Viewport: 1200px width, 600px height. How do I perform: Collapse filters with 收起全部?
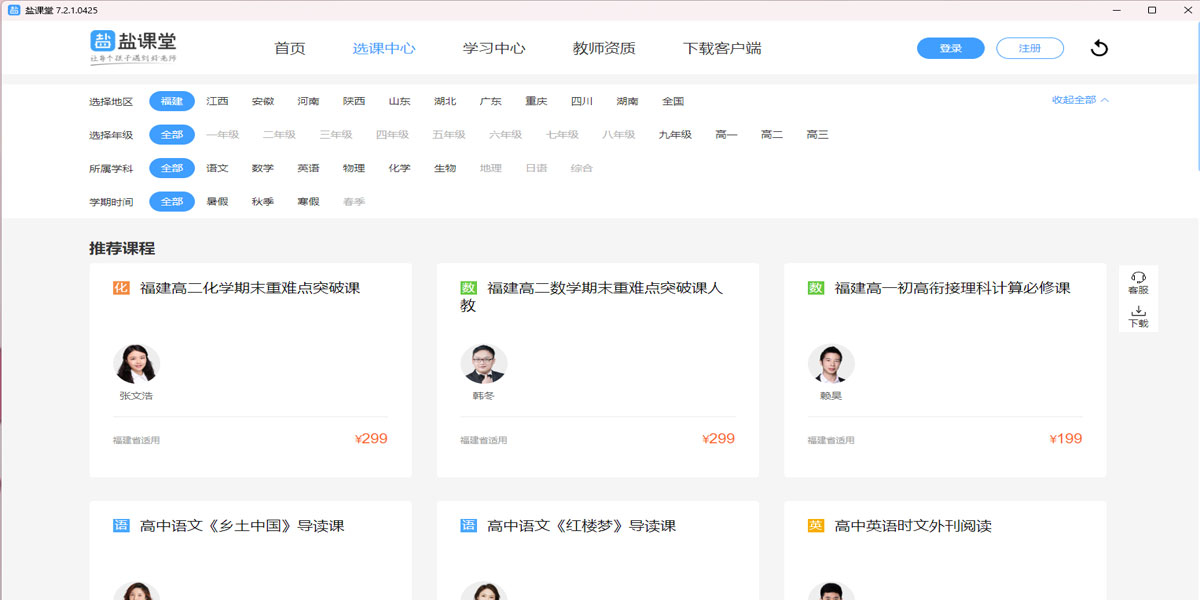click(x=1080, y=100)
